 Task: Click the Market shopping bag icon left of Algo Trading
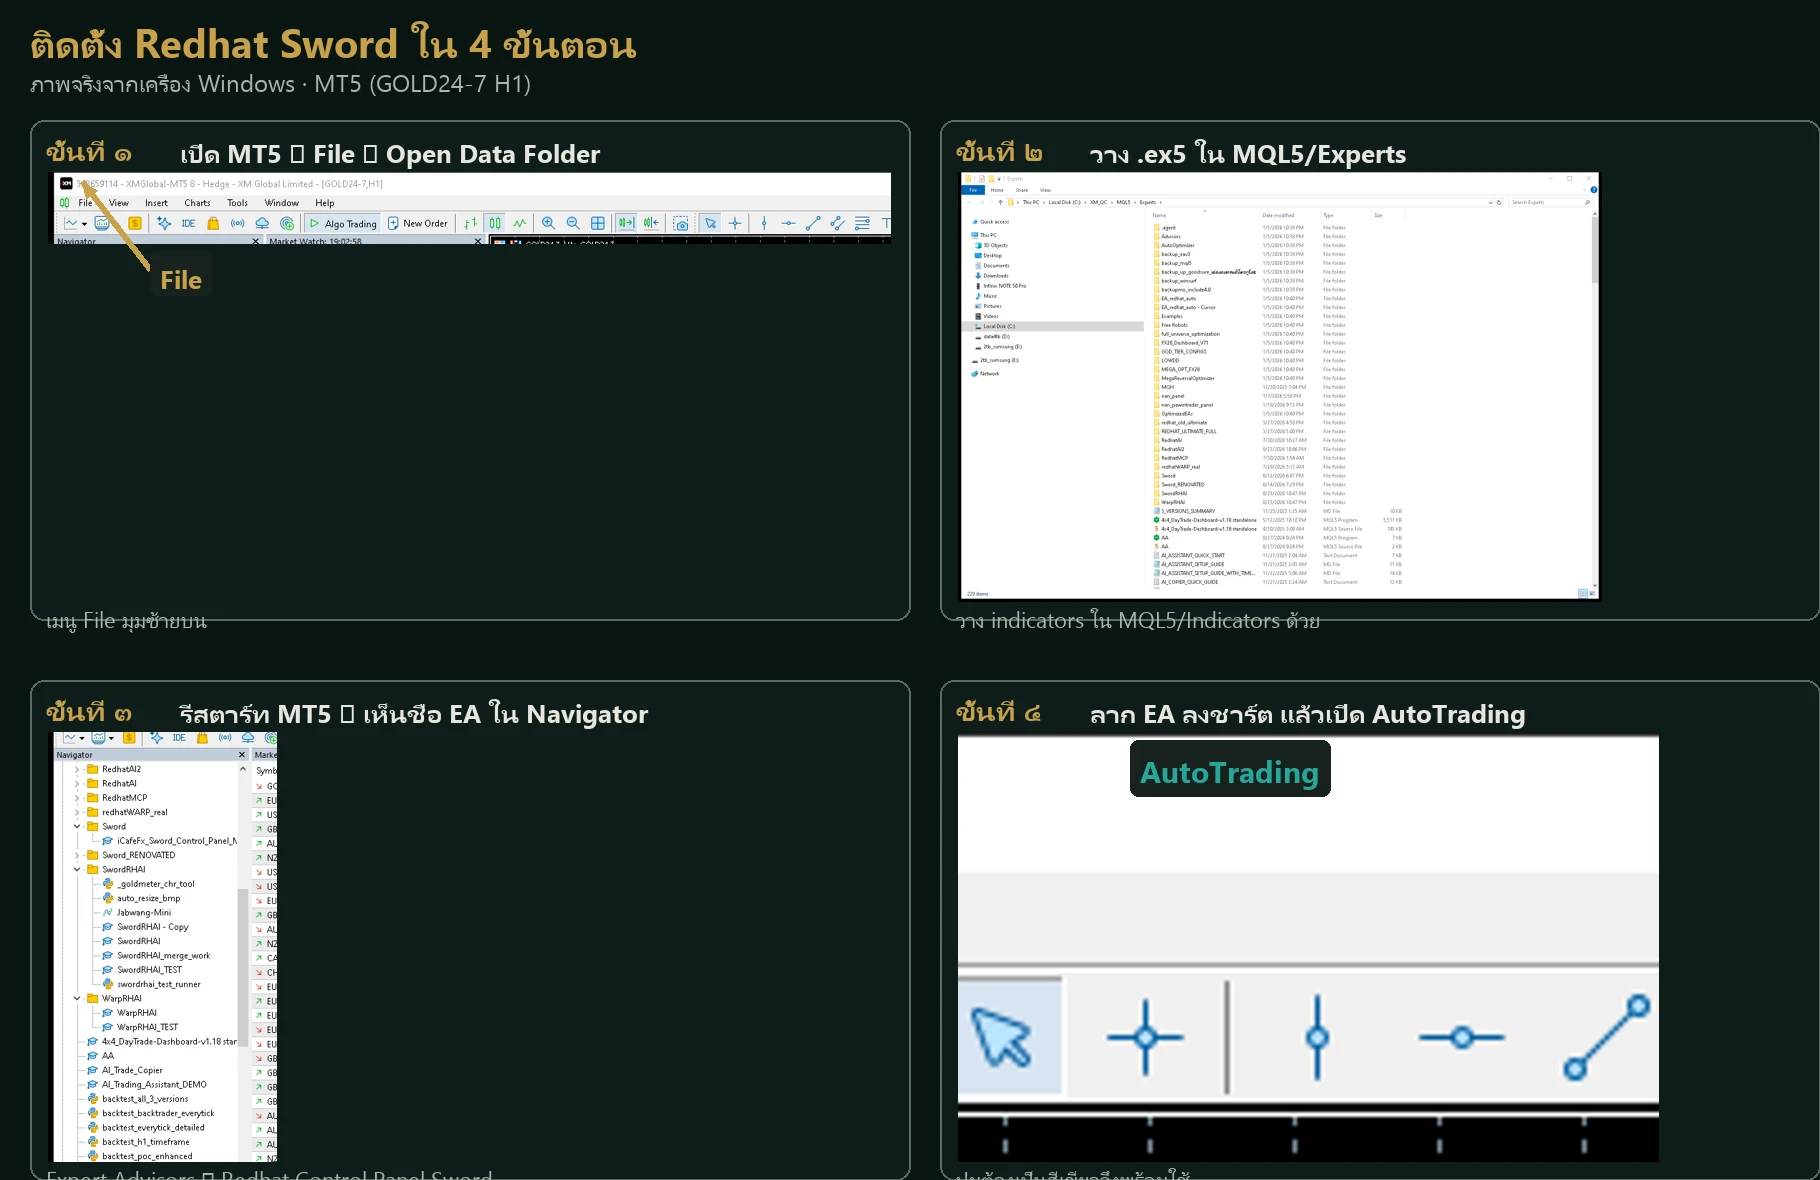(213, 223)
